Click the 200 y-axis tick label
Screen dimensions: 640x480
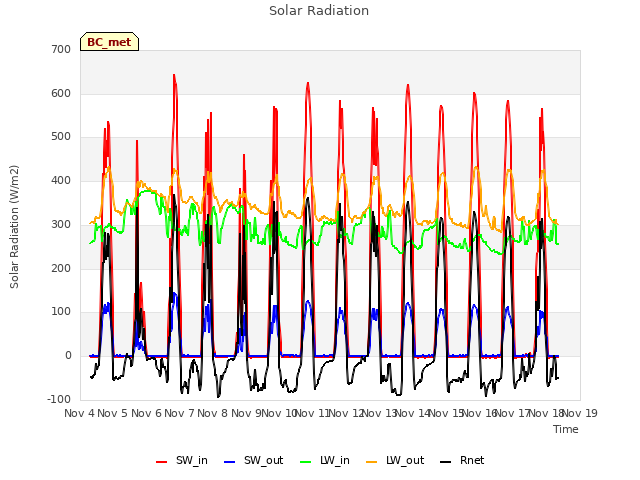coord(61,268)
